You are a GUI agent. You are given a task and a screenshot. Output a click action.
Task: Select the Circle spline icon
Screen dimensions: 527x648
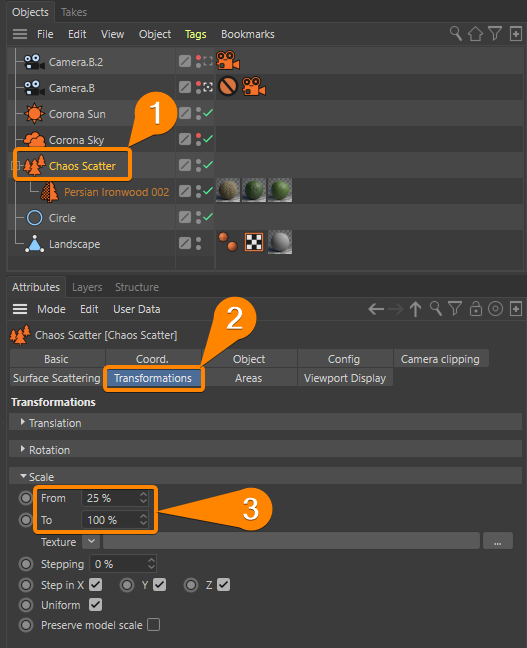(x=35, y=218)
